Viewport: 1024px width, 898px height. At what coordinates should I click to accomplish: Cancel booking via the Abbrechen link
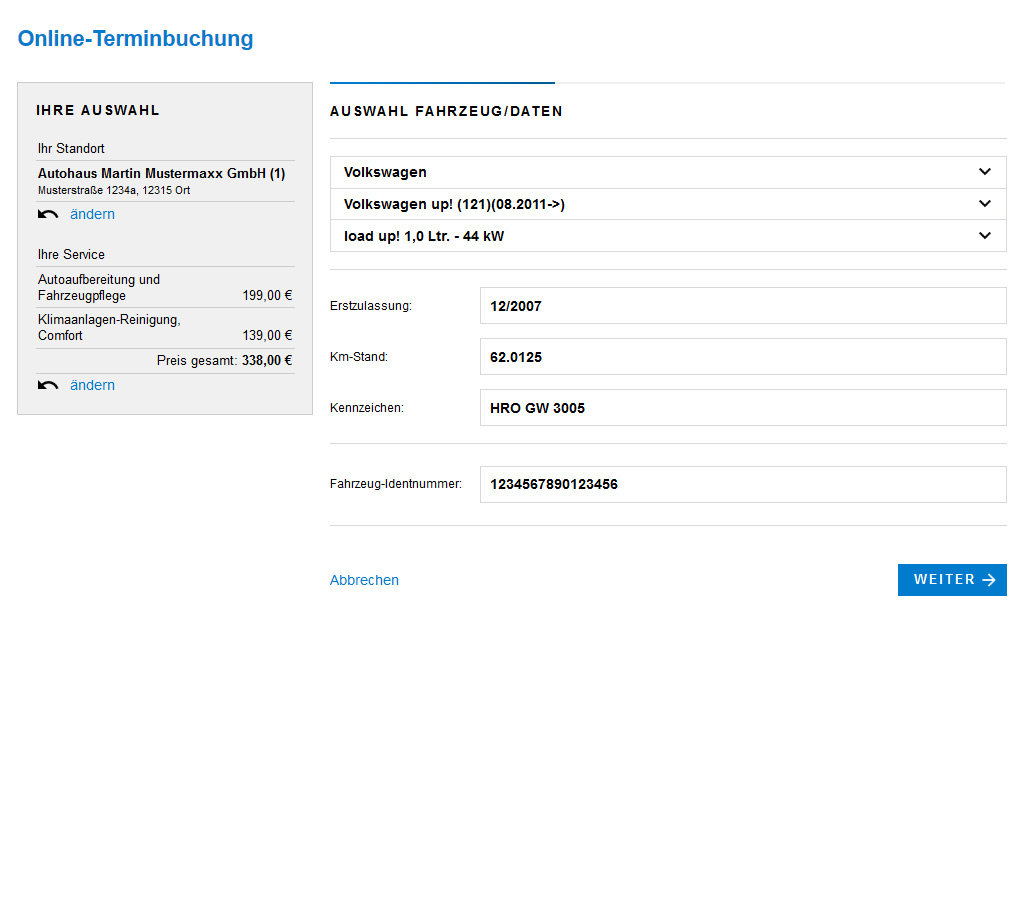pos(364,580)
